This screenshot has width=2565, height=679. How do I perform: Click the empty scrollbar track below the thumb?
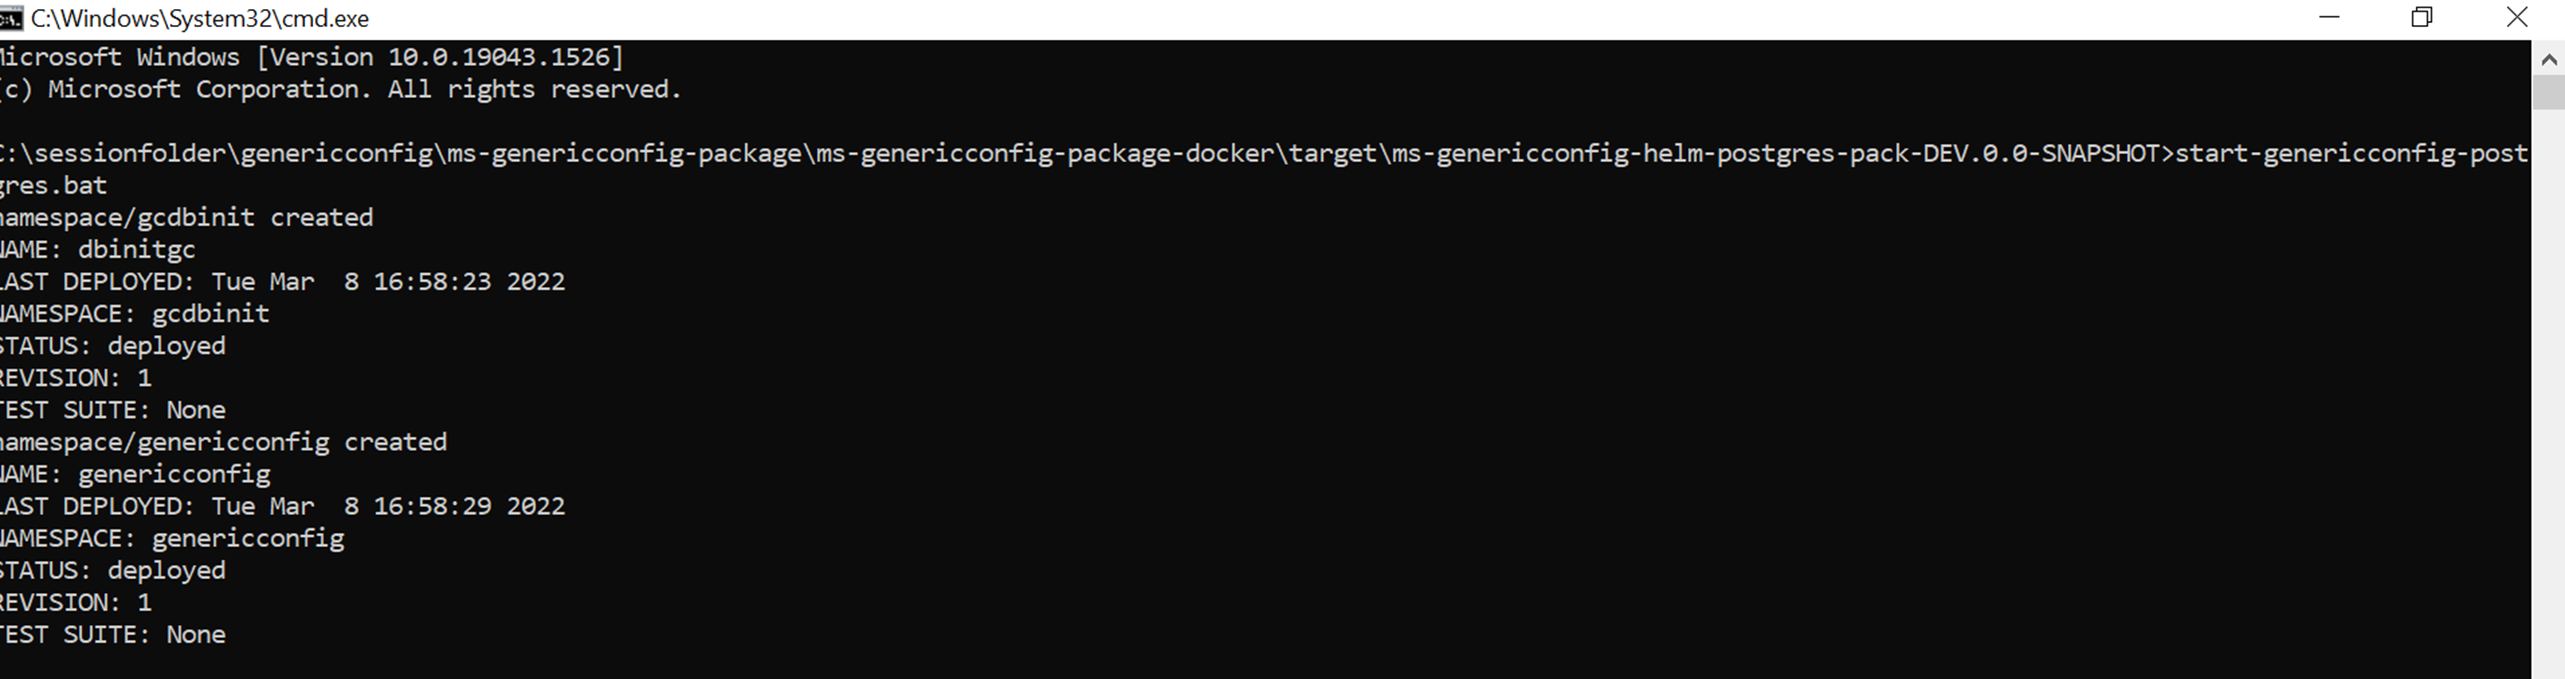click(x=2548, y=400)
